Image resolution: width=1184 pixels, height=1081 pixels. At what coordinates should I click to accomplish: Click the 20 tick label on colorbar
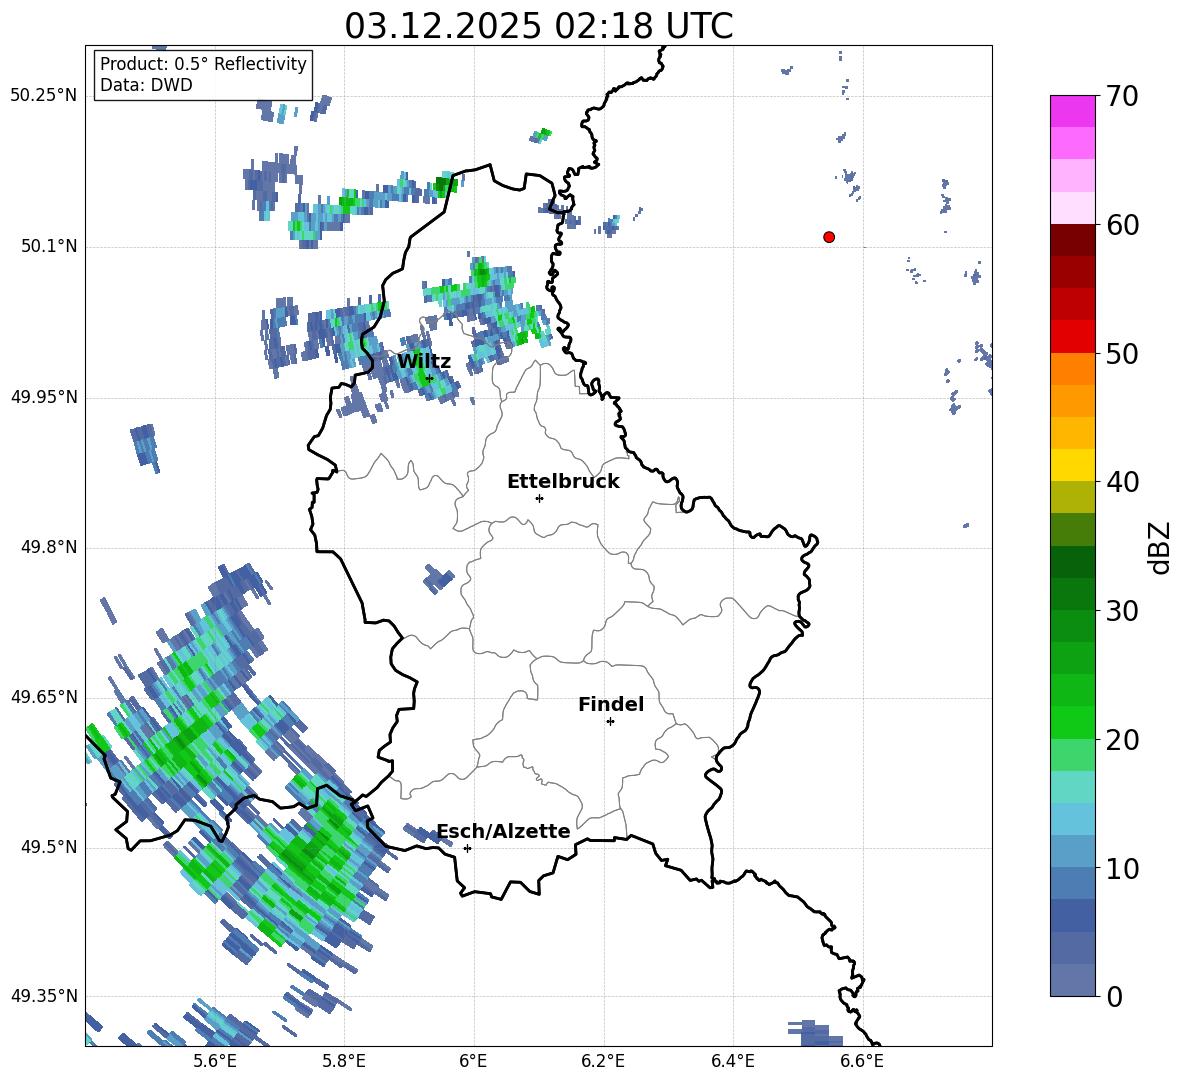point(1123,740)
